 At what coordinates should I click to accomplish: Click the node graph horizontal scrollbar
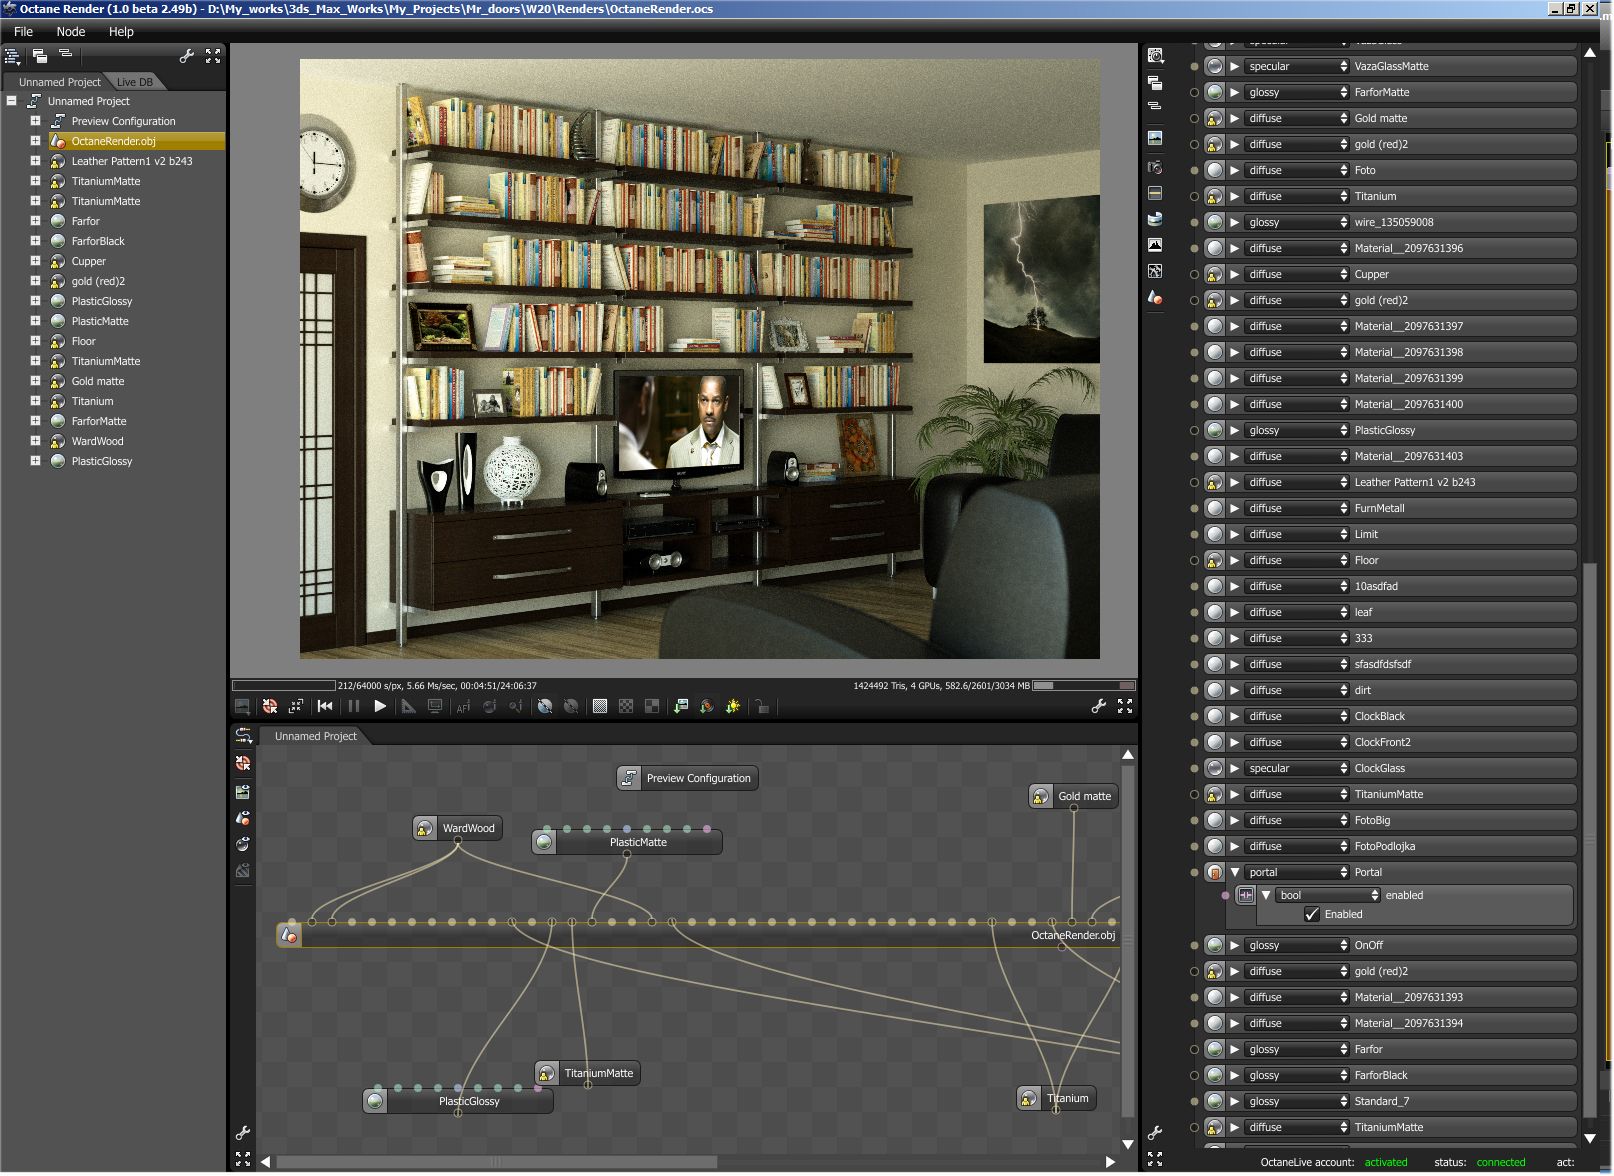pyautogui.click(x=497, y=1162)
